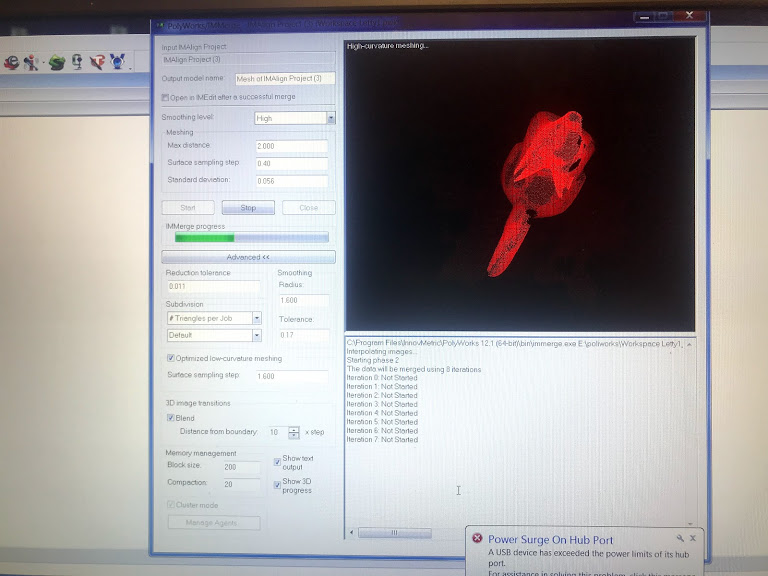Click the Input IMAlign Project field
This screenshot has width=768, height=576.
tap(248, 59)
